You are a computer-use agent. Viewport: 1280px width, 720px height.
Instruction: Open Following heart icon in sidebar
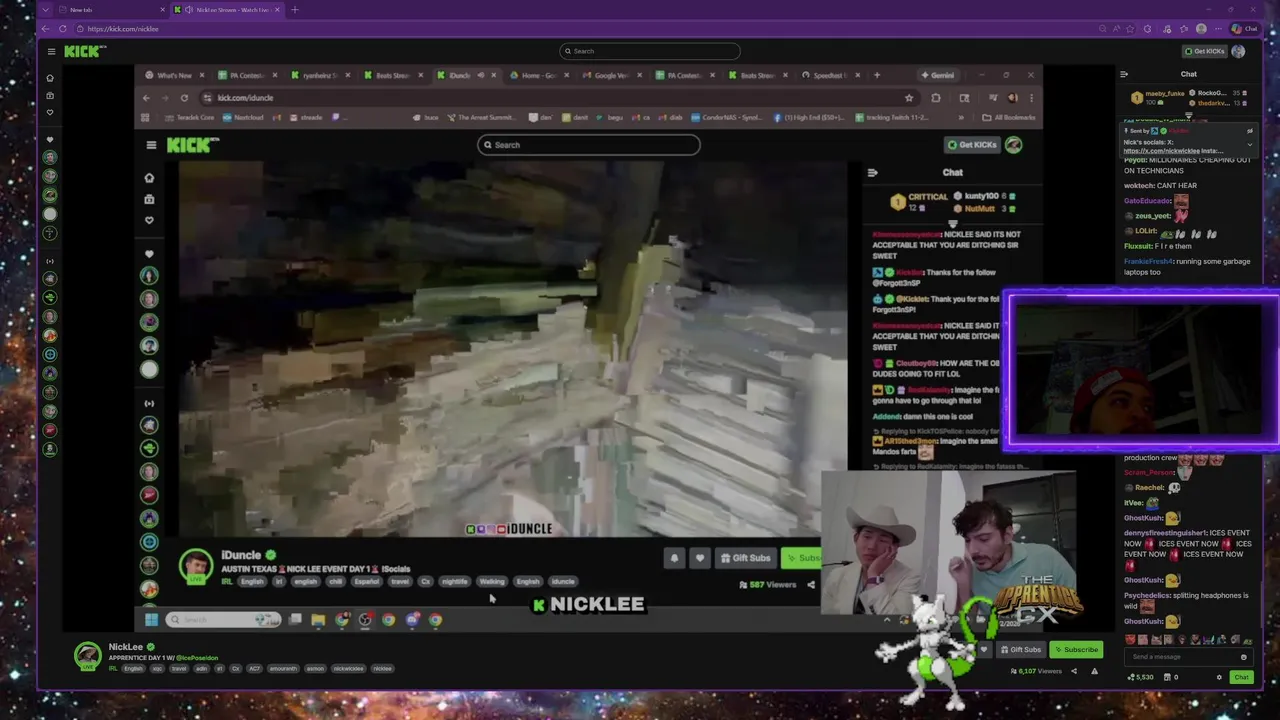[50, 112]
